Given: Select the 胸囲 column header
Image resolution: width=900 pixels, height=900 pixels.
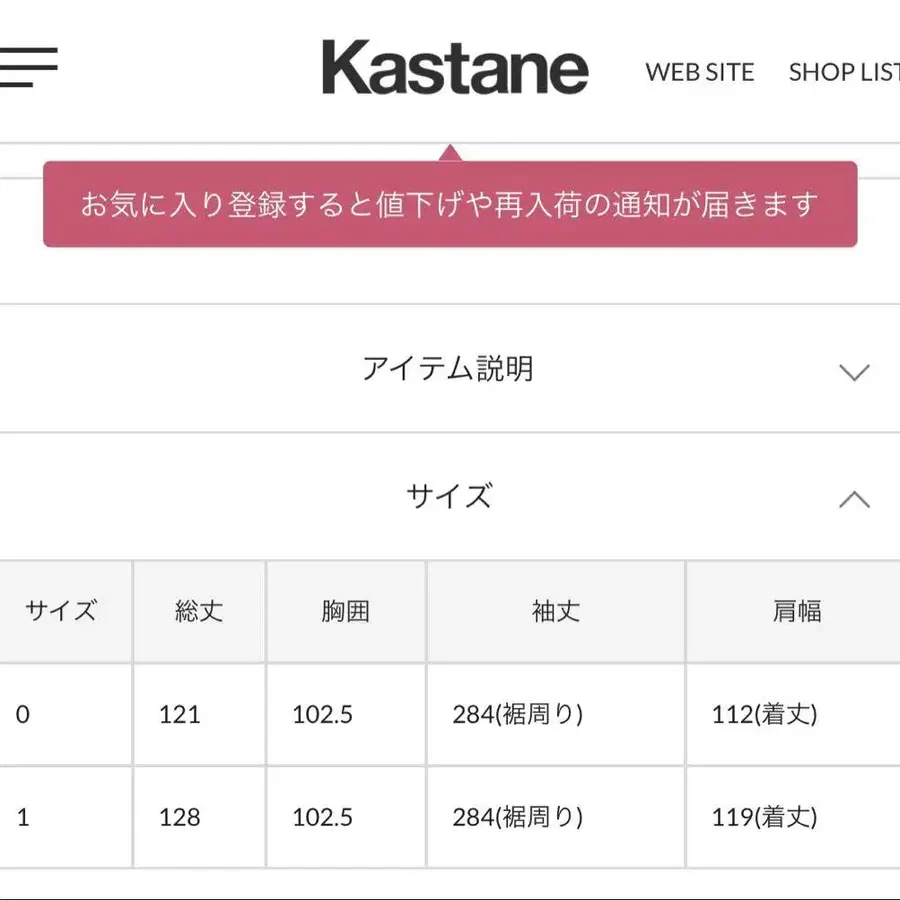Looking at the screenshot, I should (x=346, y=611).
